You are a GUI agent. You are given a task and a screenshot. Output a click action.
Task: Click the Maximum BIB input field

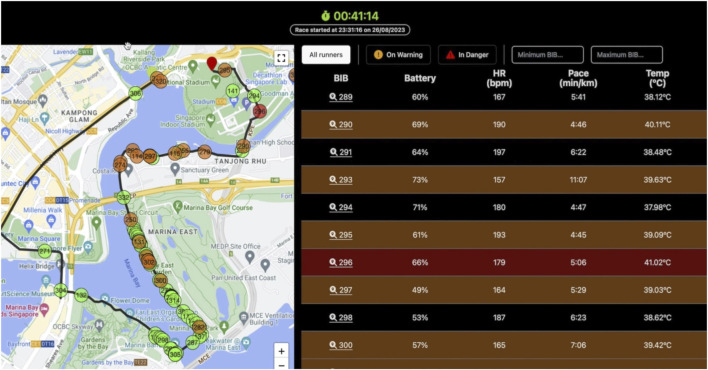point(627,55)
